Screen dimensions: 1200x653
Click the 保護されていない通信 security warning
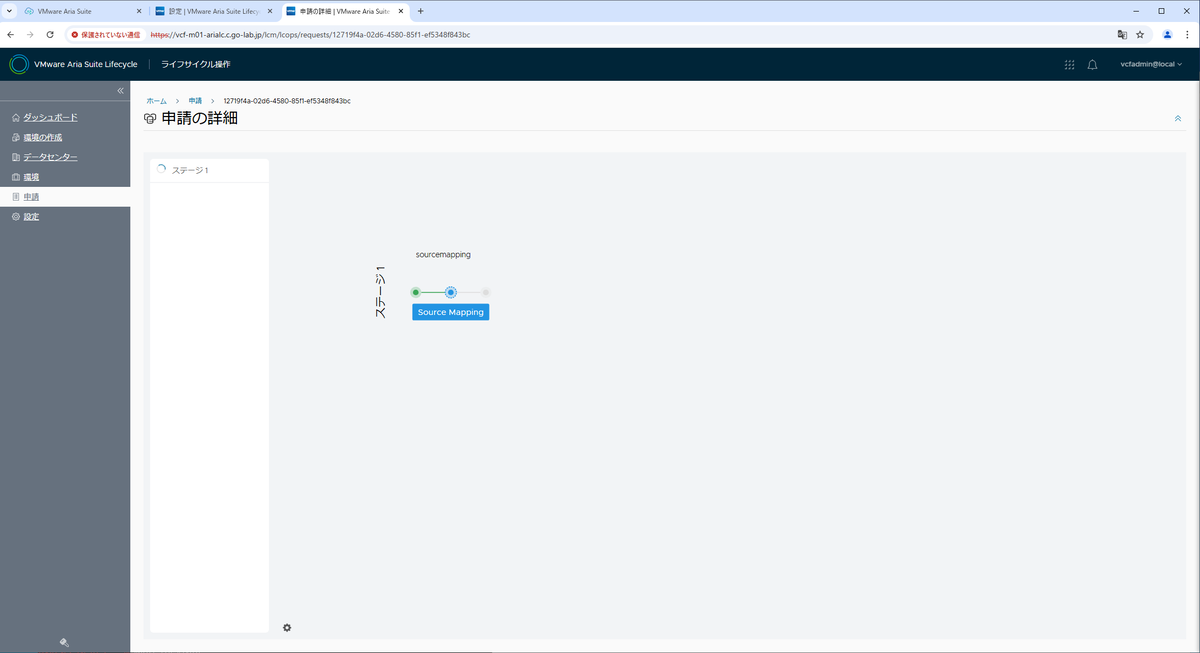106,34
